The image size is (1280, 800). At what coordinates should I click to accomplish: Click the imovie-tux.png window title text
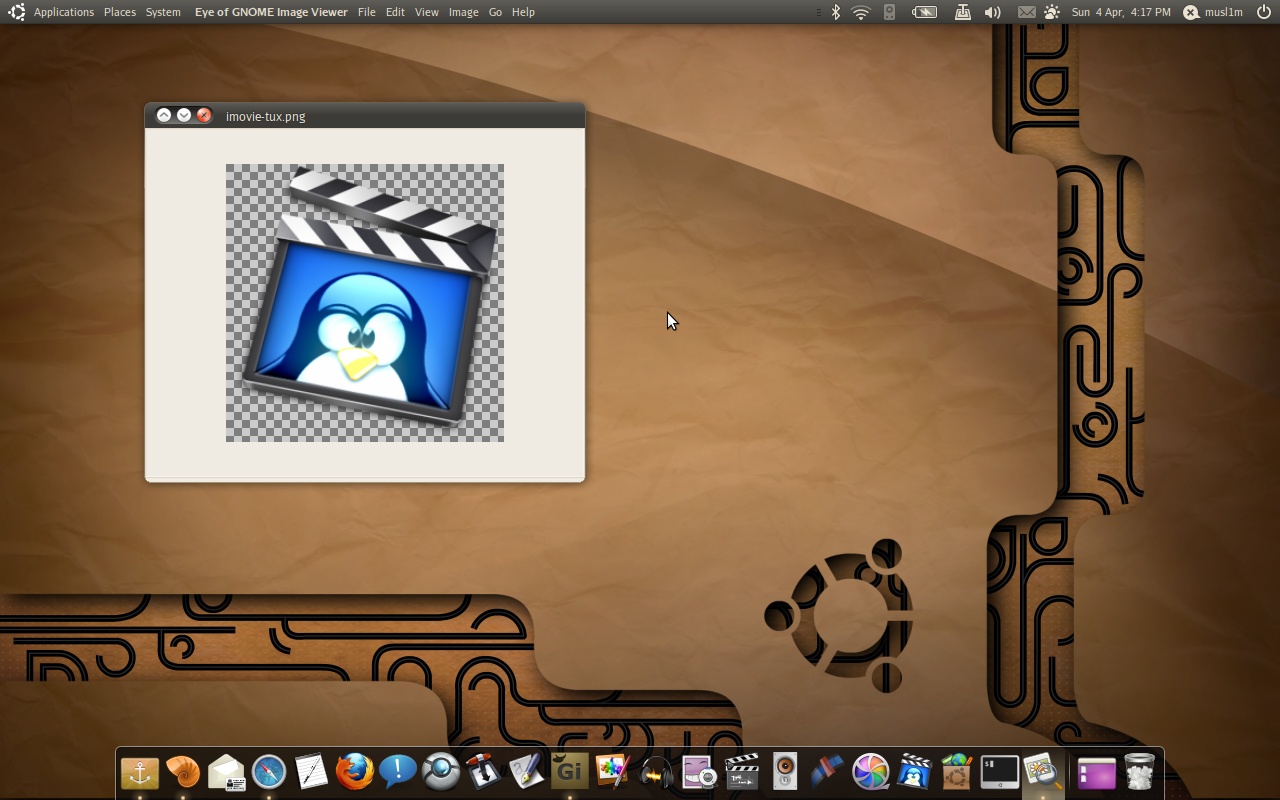[266, 116]
